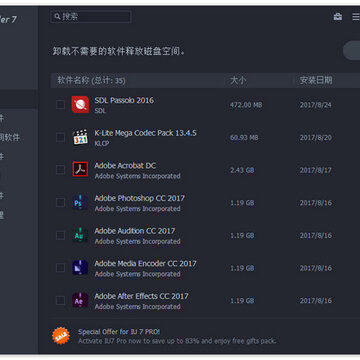
Task: Sort by 软件名称 column header
Action: [x=91, y=80]
